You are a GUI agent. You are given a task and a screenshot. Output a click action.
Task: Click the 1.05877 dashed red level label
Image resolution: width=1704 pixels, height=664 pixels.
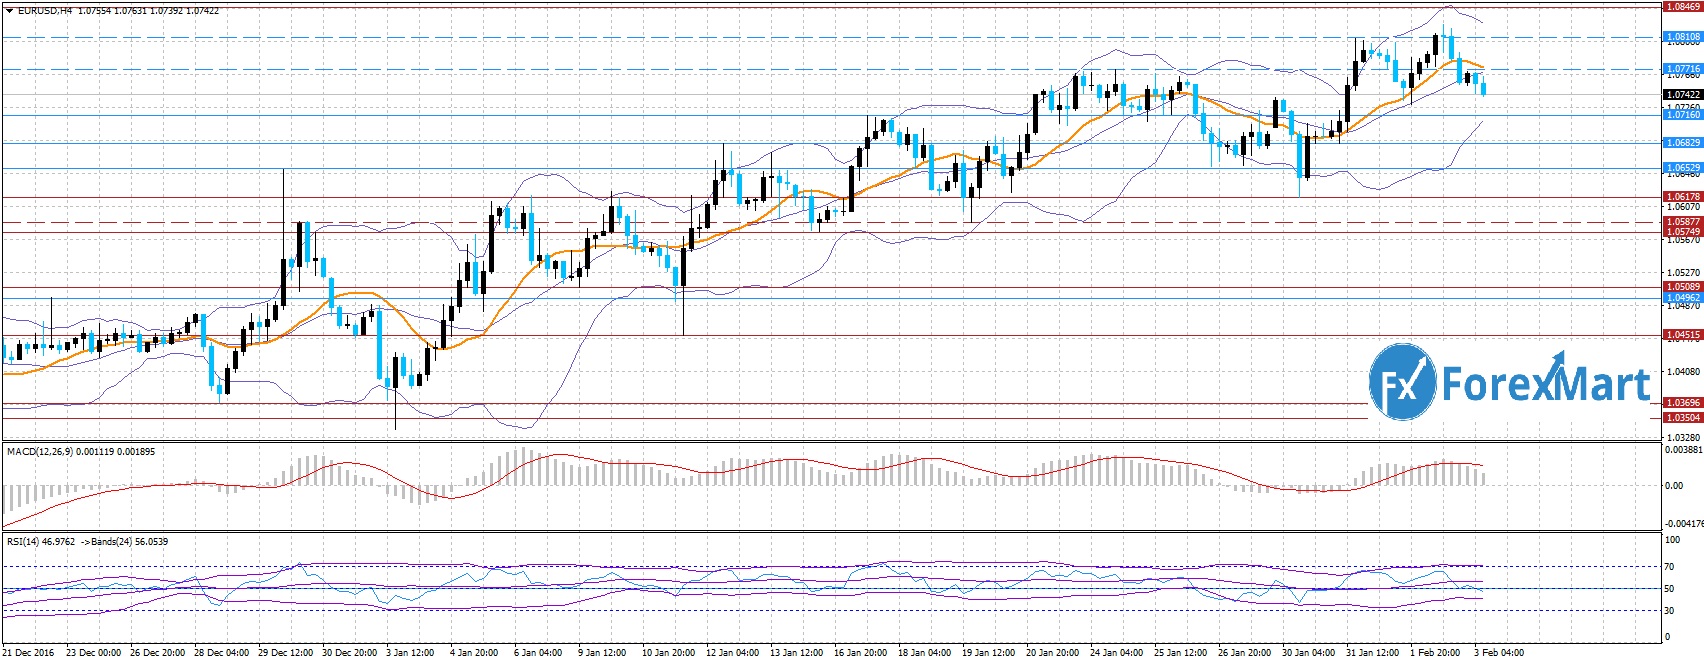coord(1682,221)
